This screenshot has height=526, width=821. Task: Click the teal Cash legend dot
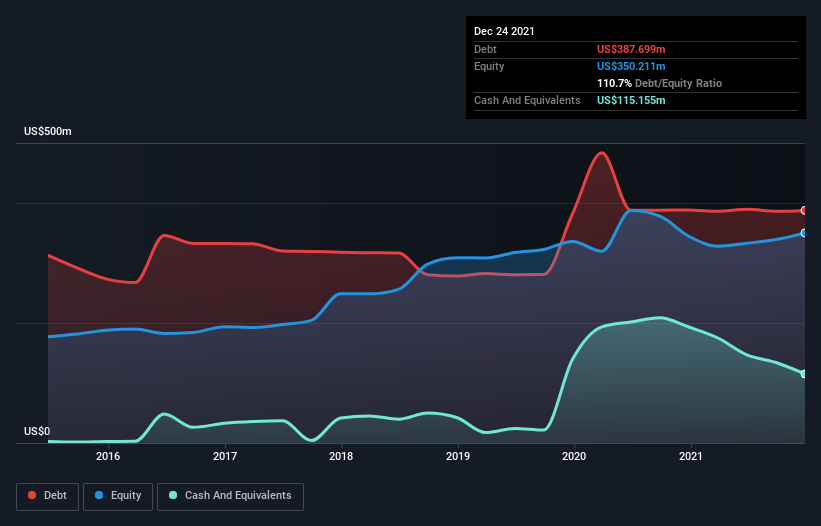click(x=173, y=495)
